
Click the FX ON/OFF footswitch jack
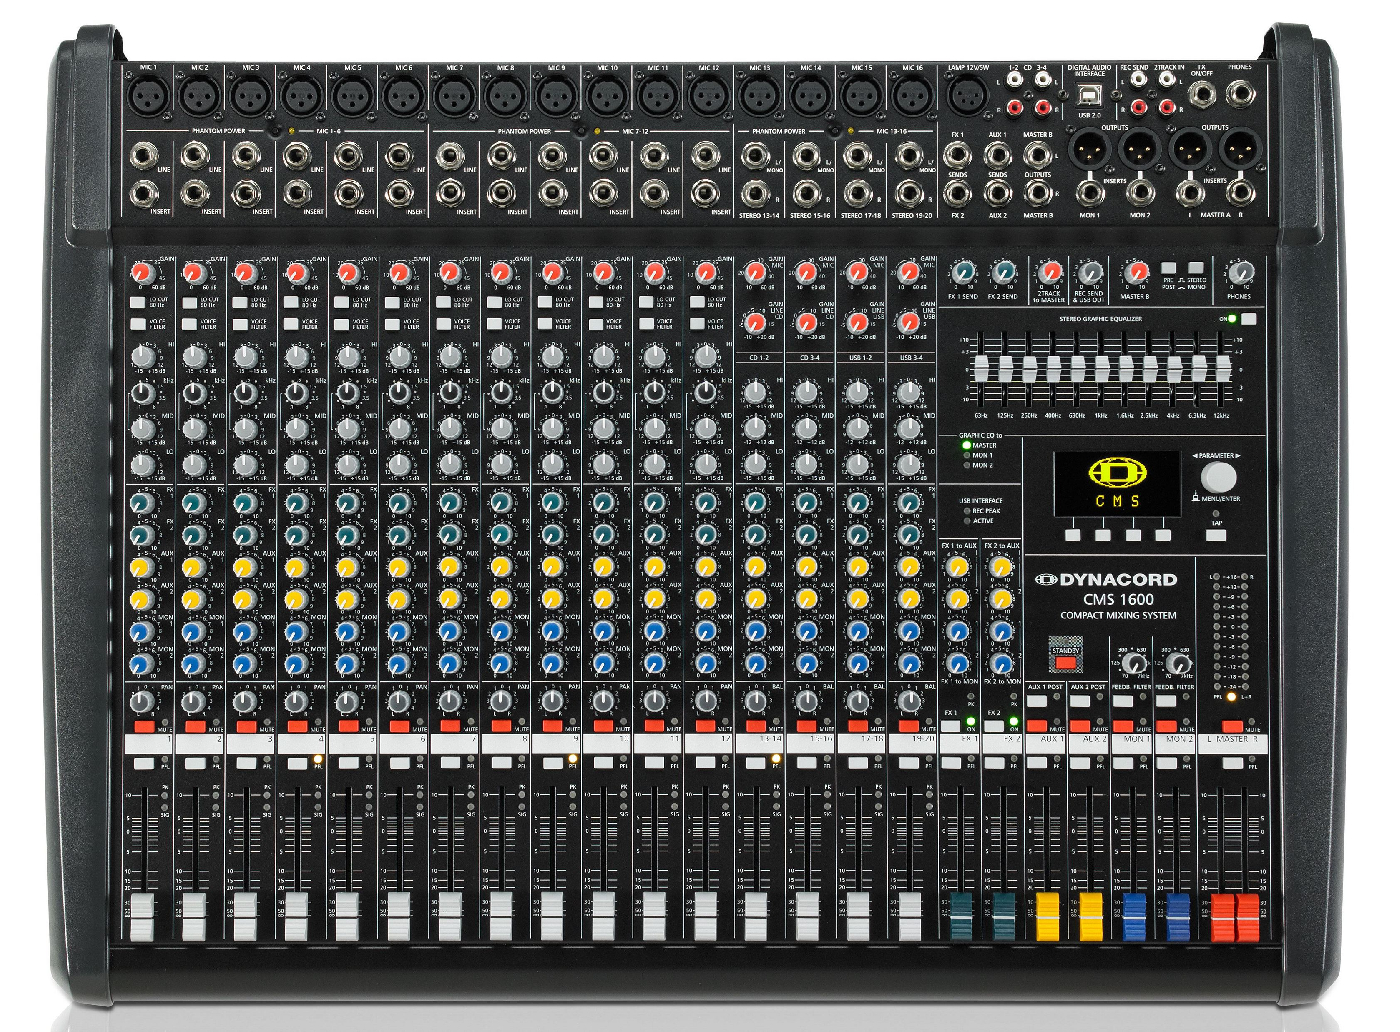[1201, 94]
